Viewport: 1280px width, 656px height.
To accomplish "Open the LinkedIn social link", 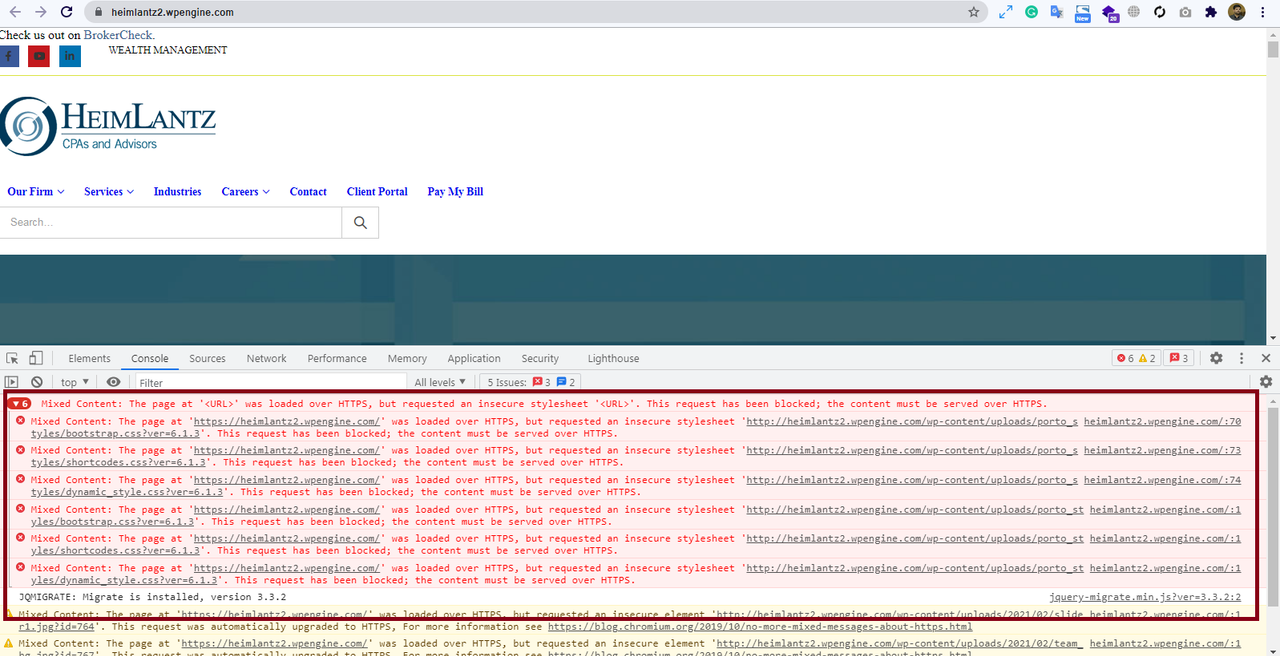I will 70,56.
